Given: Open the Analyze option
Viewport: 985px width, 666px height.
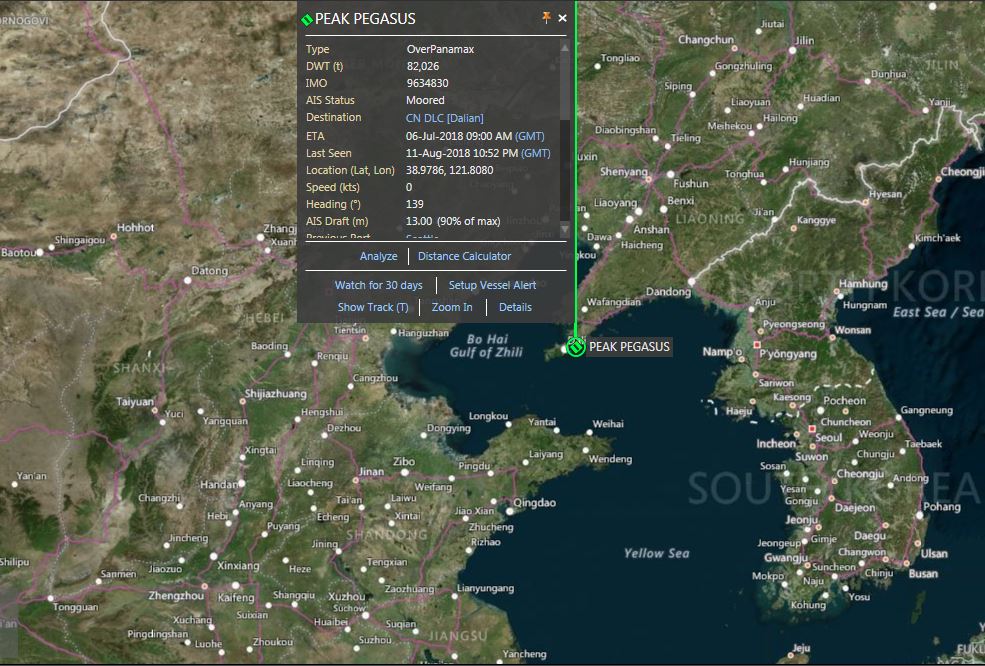Looking at the screenshot, I should 378,257.
